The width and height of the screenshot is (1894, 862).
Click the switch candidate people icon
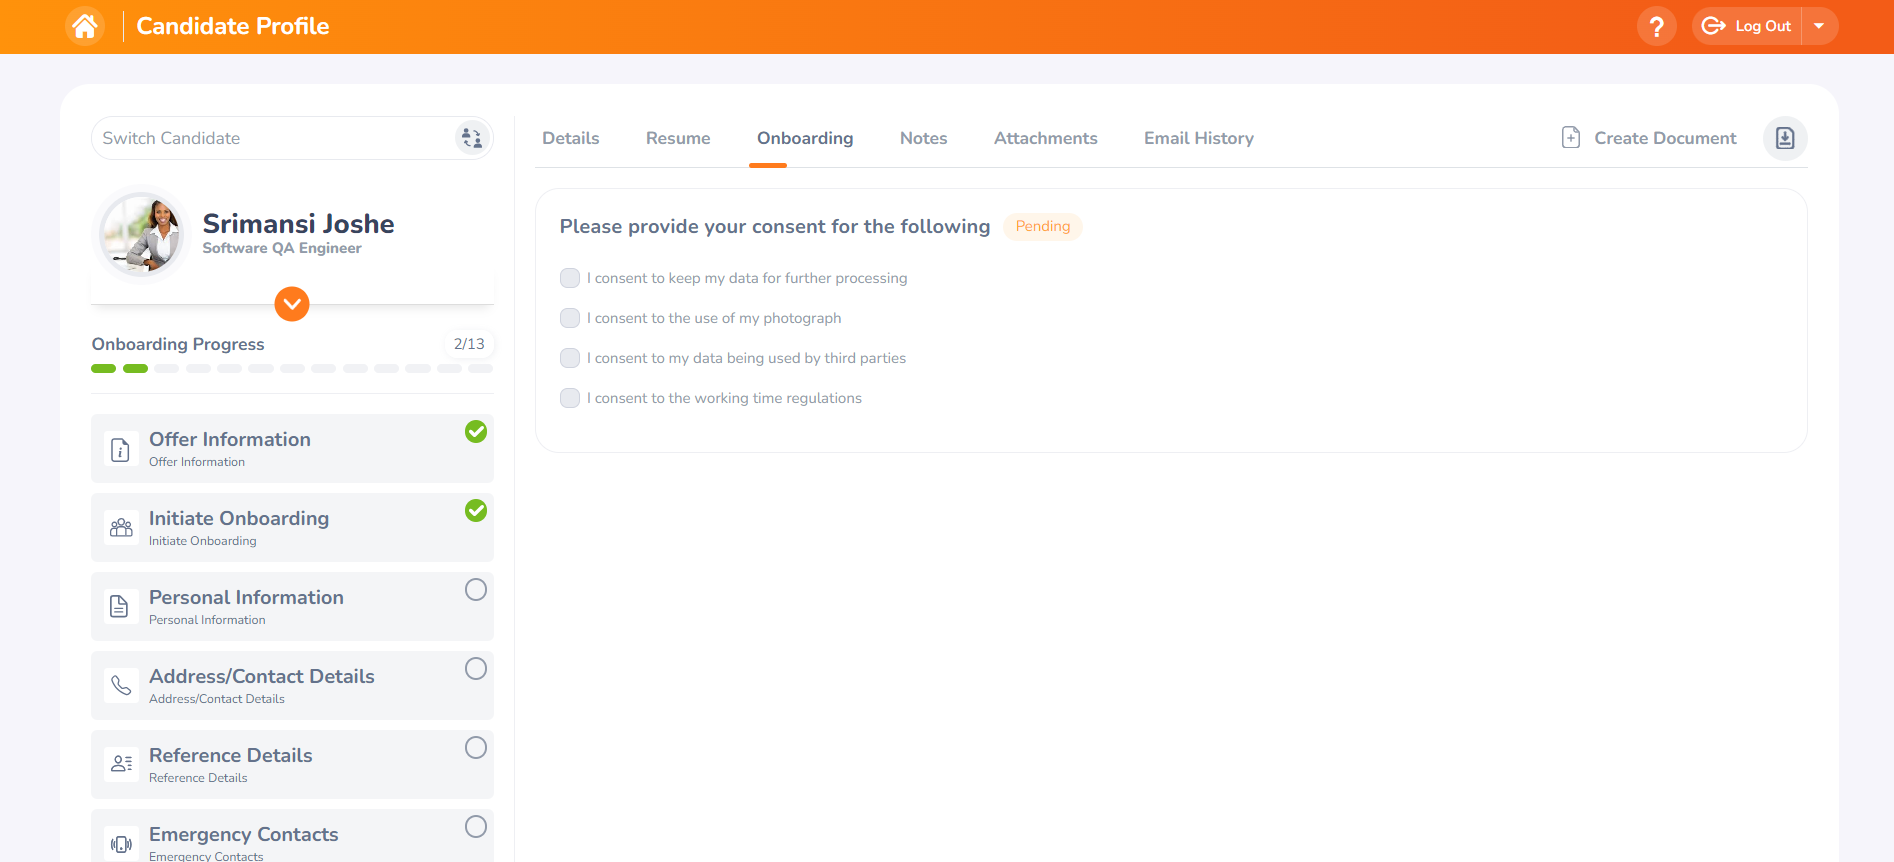tap(472, 138)
